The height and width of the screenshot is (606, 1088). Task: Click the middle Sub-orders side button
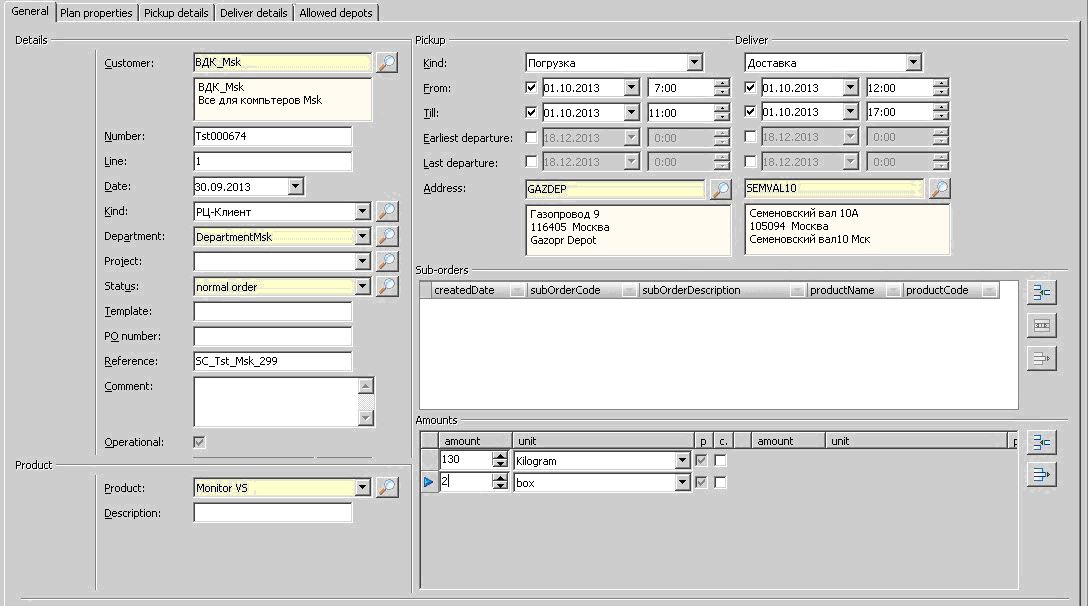pyautogui.click(x=1042, y=325)
